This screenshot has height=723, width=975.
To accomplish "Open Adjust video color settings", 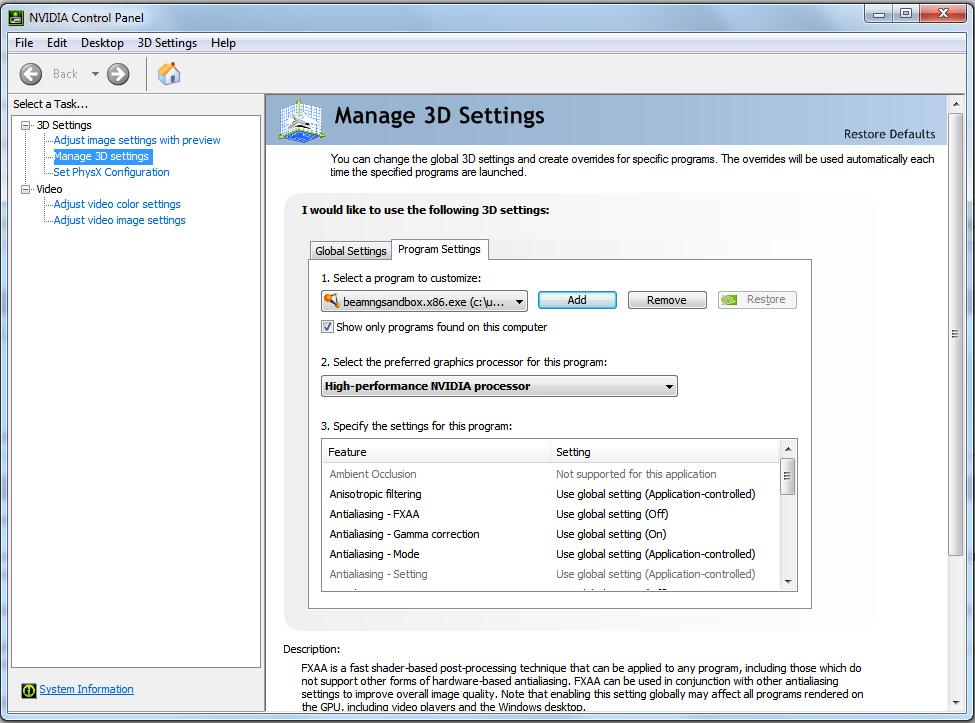I will tap(117, 205).
